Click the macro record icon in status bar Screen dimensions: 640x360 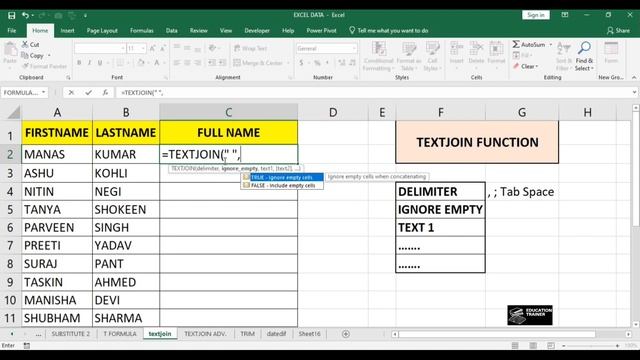click(27, 346)
